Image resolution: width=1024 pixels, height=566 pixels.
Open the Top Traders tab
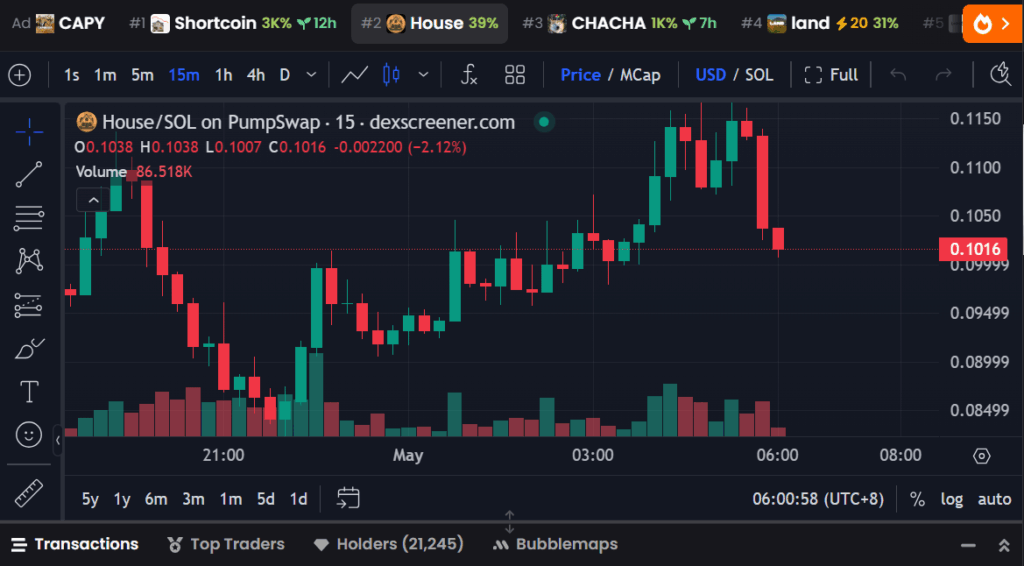click(x=226, y=544)
